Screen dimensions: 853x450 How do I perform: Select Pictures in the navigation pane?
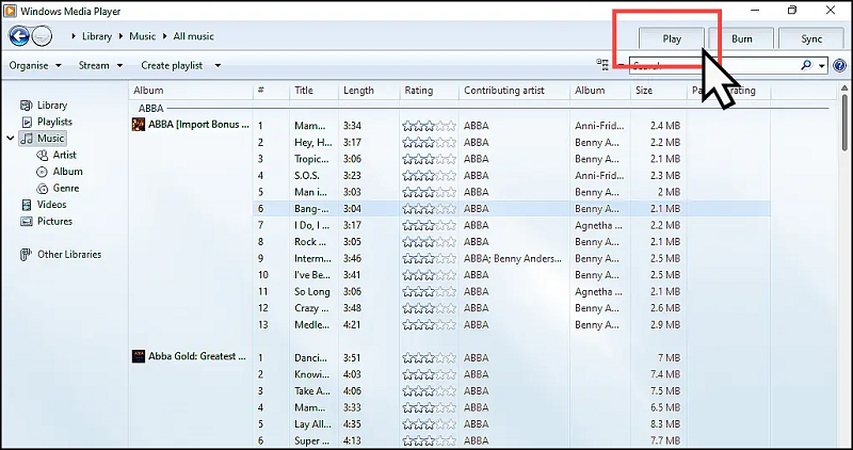tap(54, 221)
